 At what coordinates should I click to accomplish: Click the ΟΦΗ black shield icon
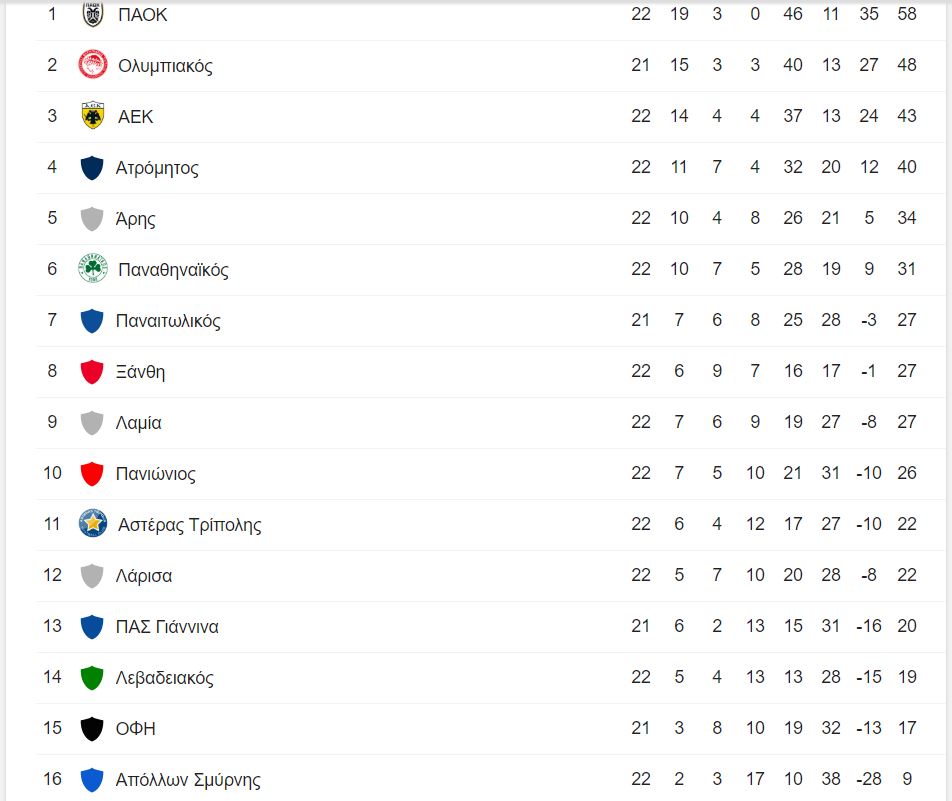[x=92, y=729]
